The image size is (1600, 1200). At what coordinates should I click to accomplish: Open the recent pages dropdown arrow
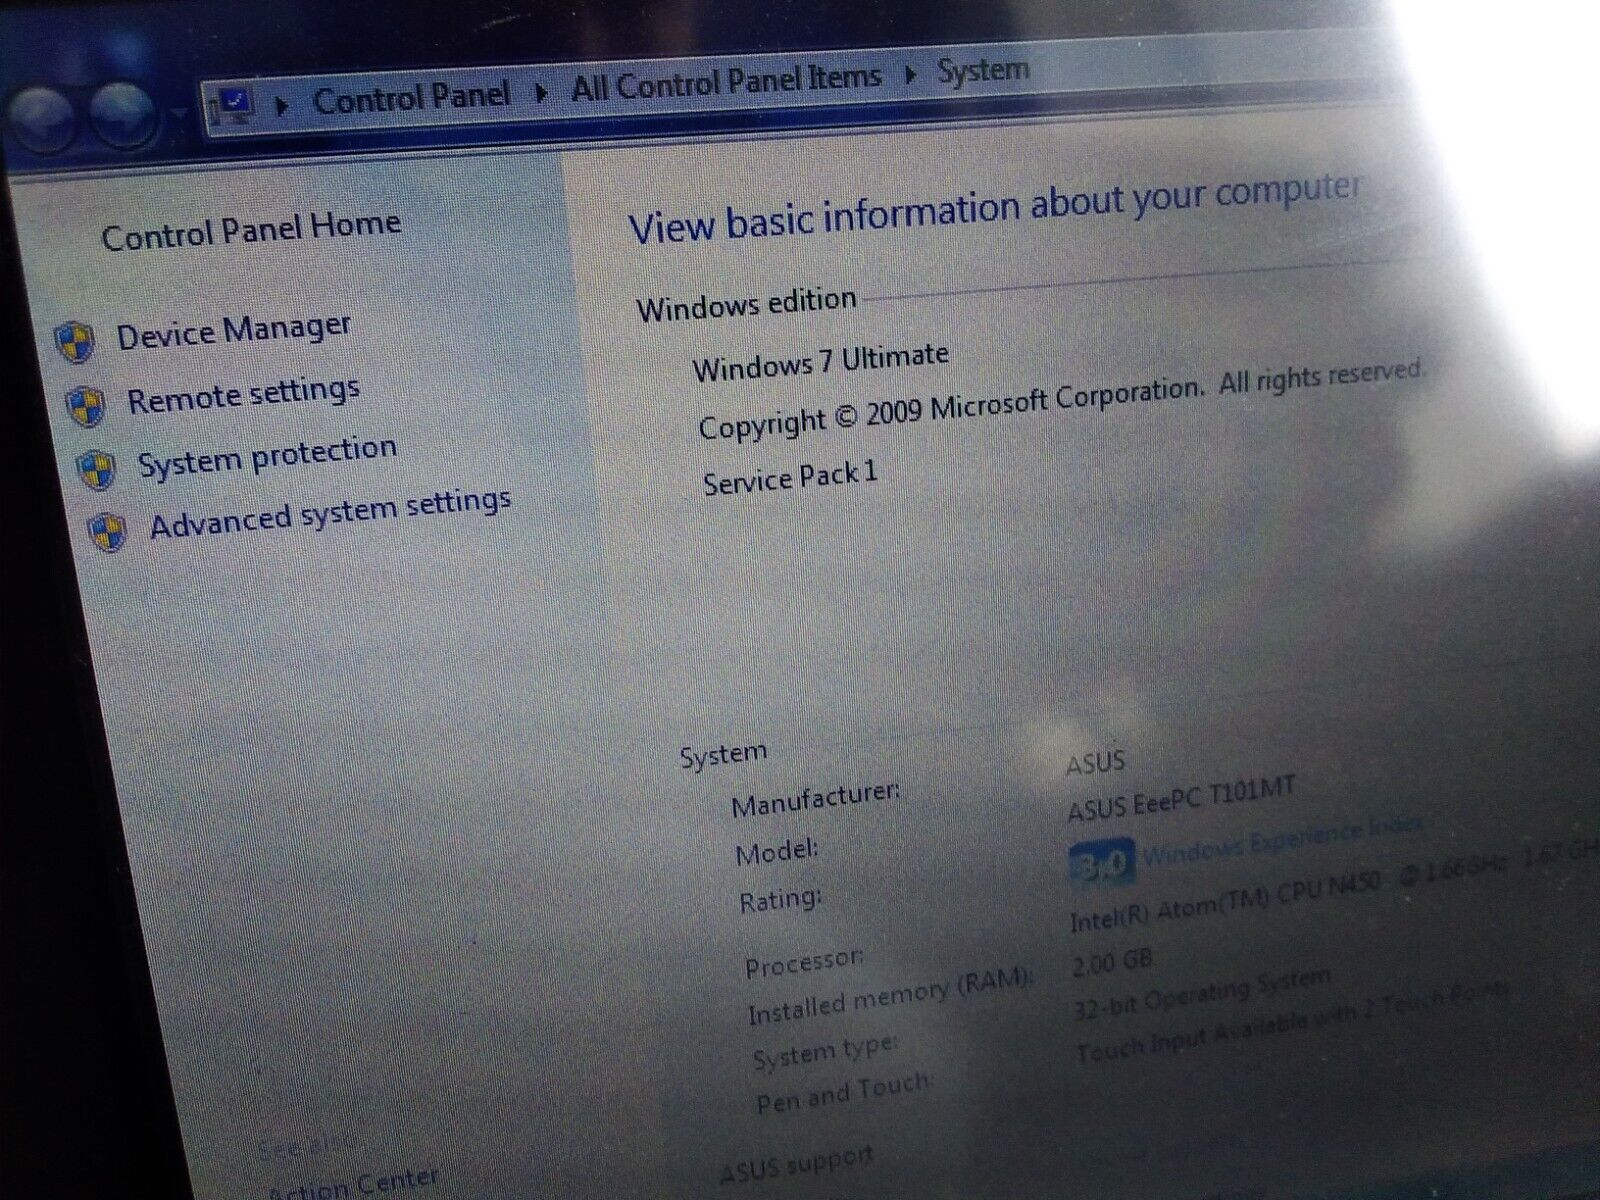(179, 113)
